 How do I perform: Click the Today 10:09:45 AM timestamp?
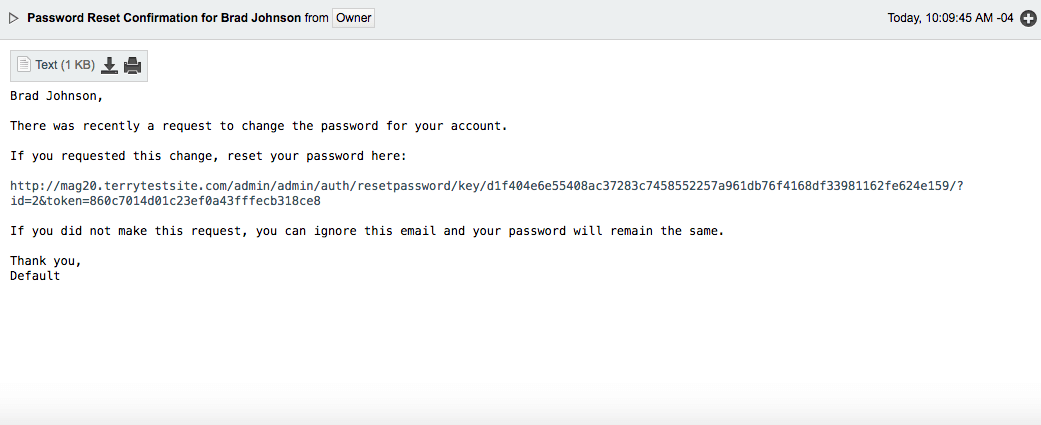pos(951,19)
